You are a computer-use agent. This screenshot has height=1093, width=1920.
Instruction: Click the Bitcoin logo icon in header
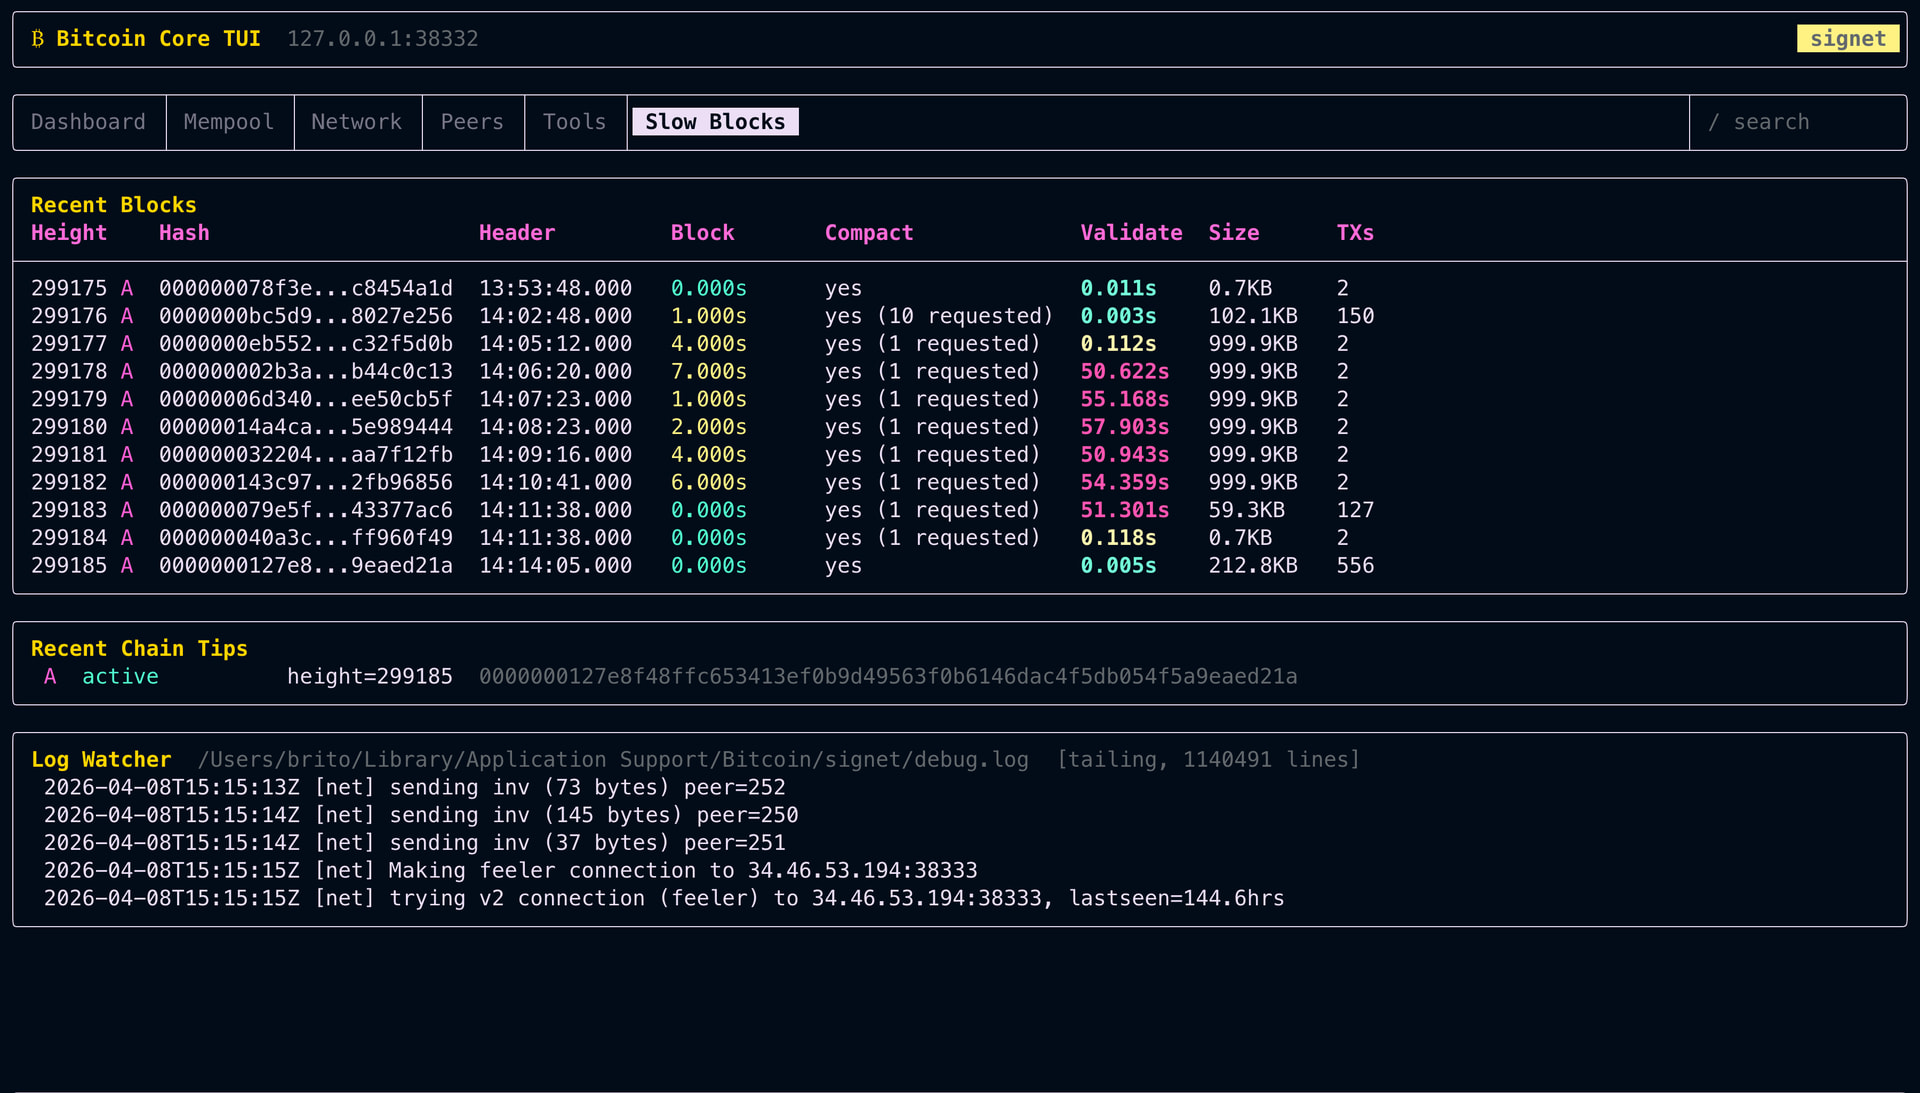38,39
